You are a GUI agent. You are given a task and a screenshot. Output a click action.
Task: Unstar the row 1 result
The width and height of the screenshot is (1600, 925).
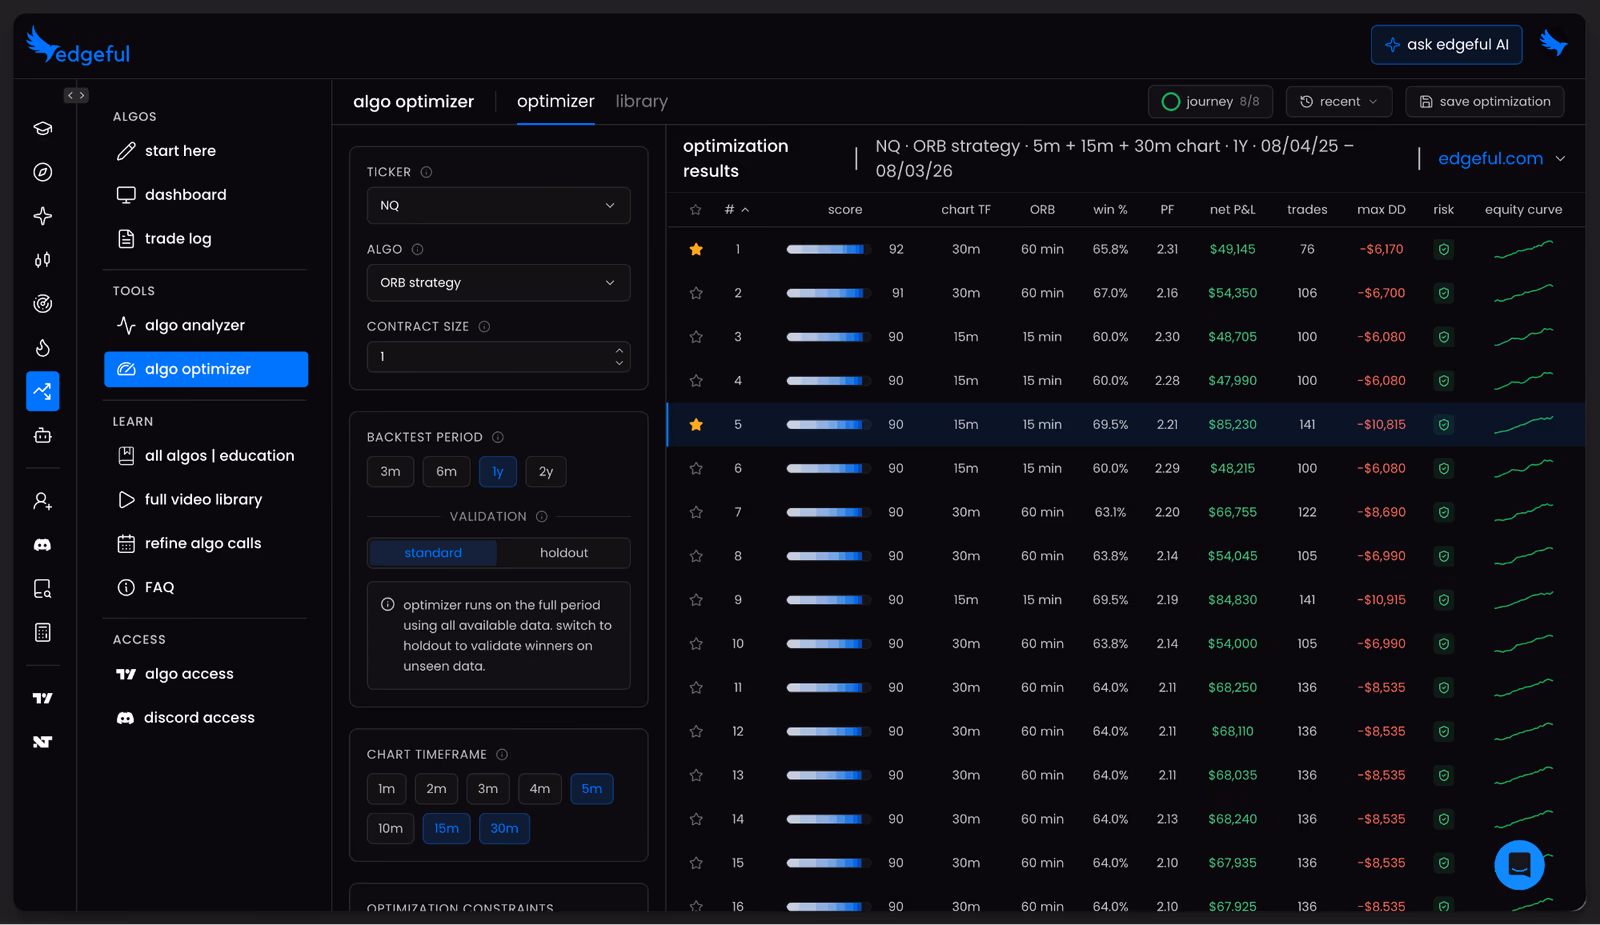[x=696, y=249]
